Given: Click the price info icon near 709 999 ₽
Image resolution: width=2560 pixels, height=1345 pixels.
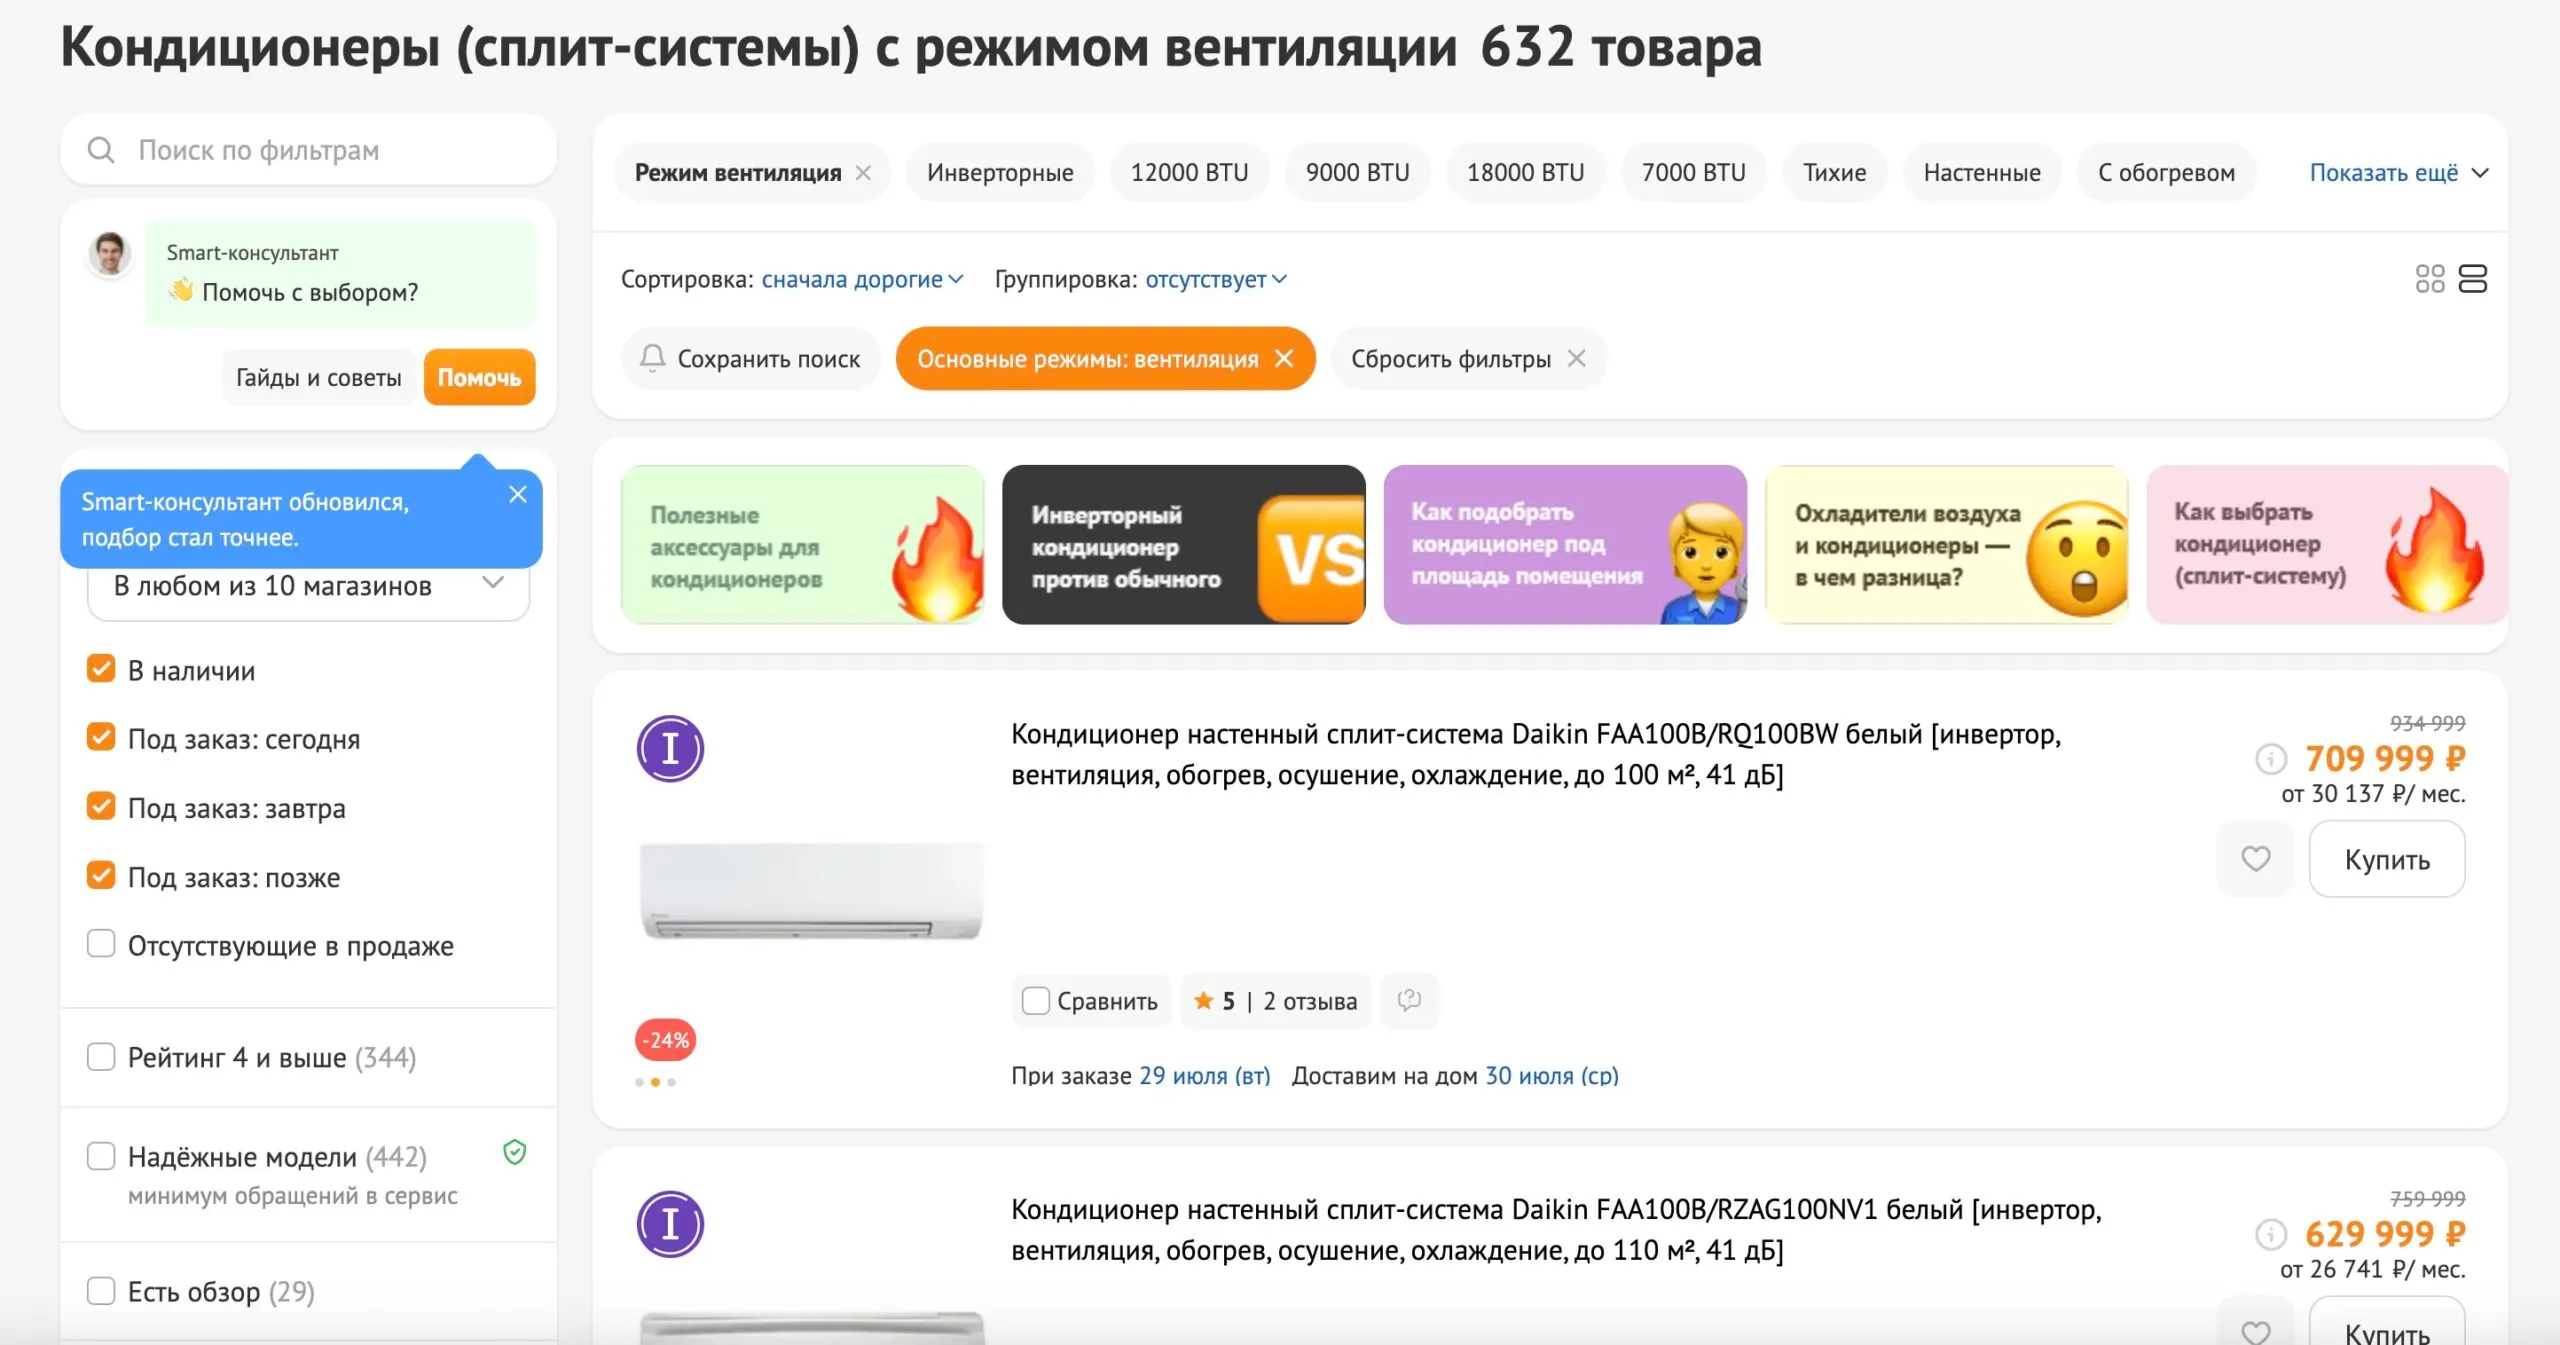Looking at the screenshot, I should coord(2270,759).
